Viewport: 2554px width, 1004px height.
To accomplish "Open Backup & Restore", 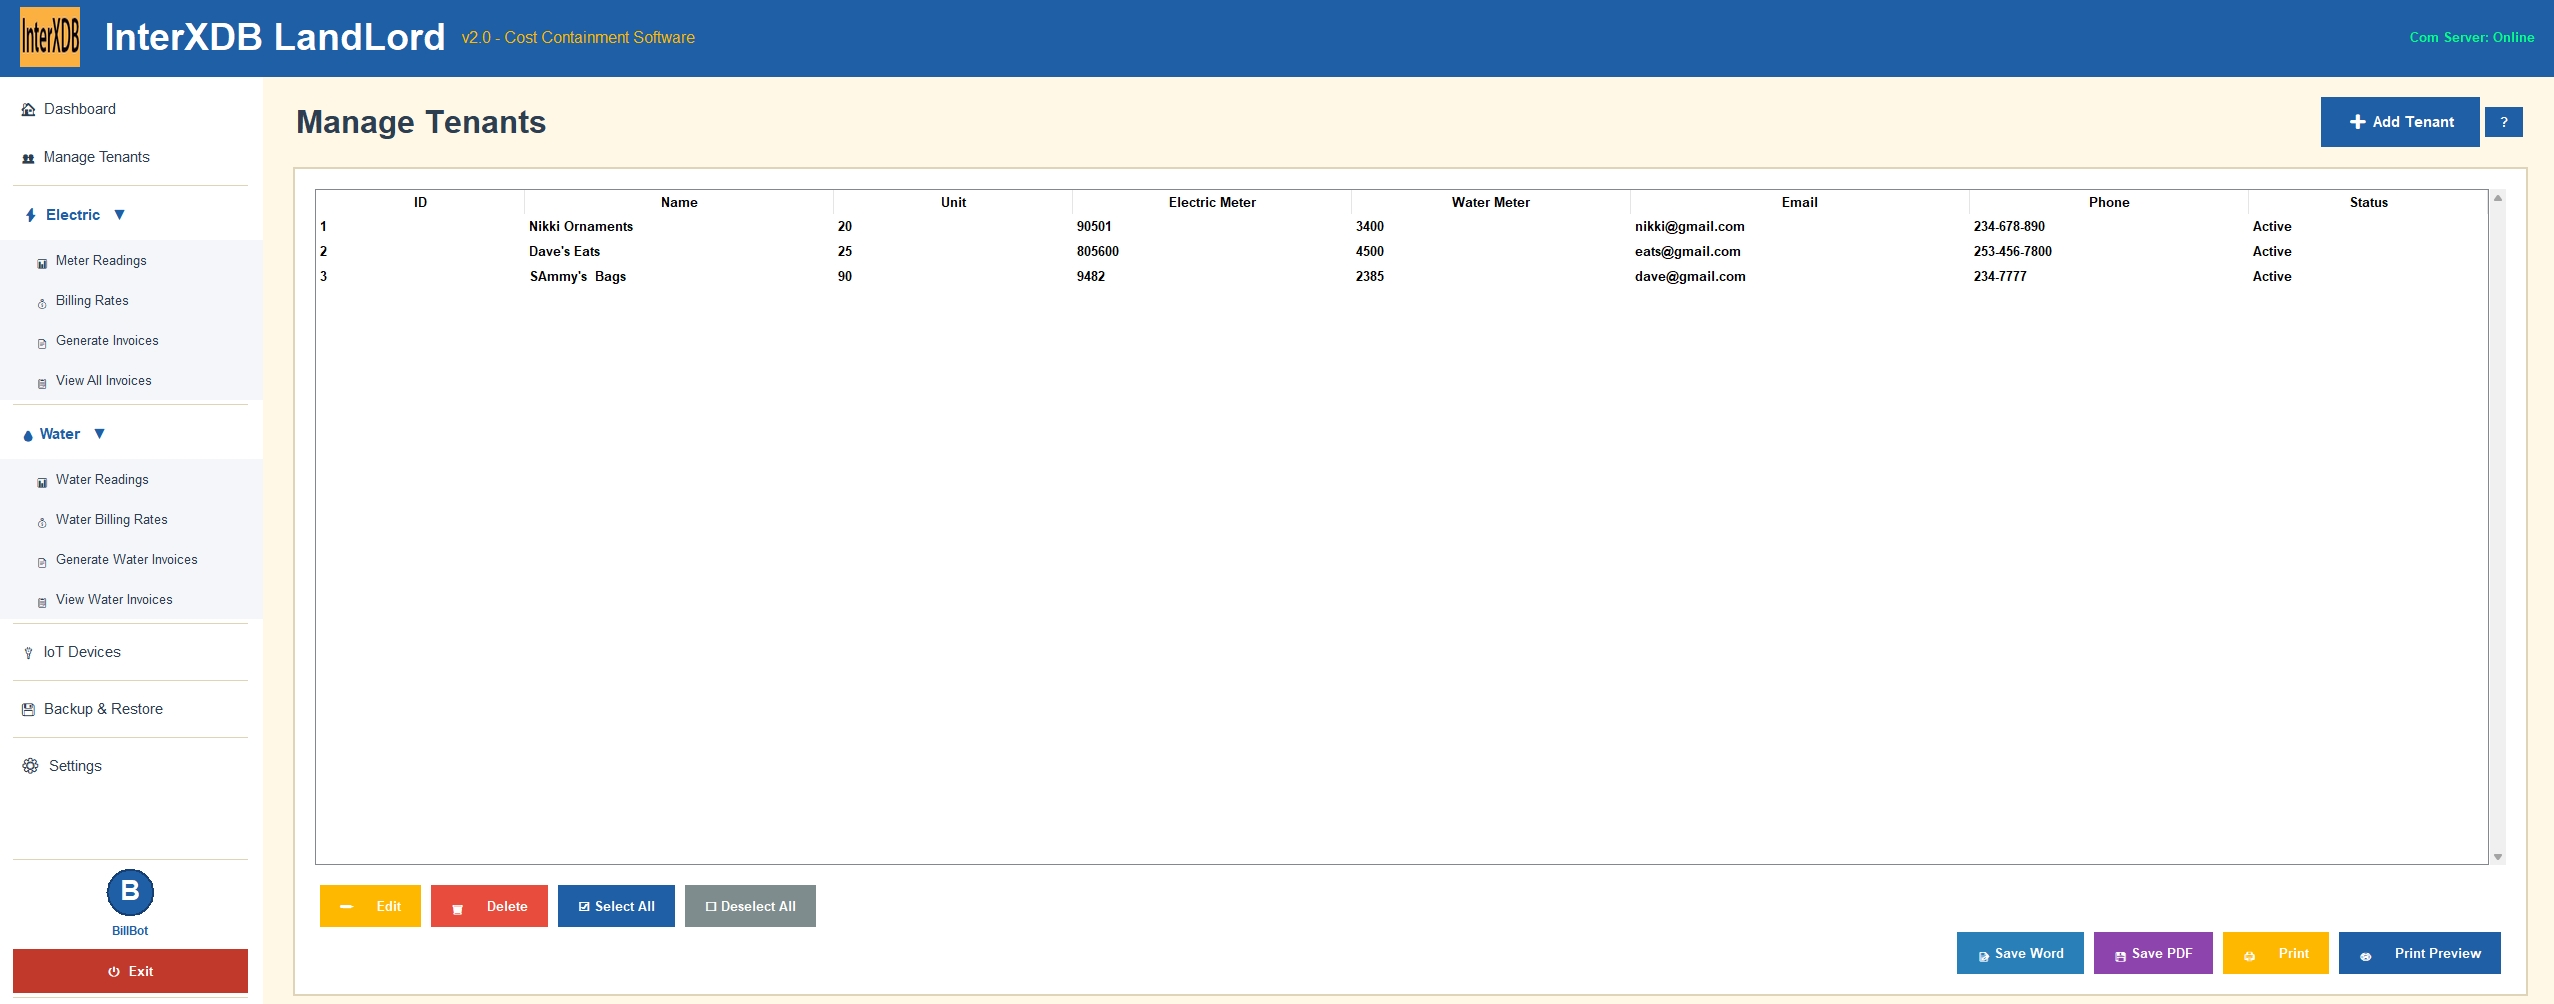I will (x=103, y=709).
